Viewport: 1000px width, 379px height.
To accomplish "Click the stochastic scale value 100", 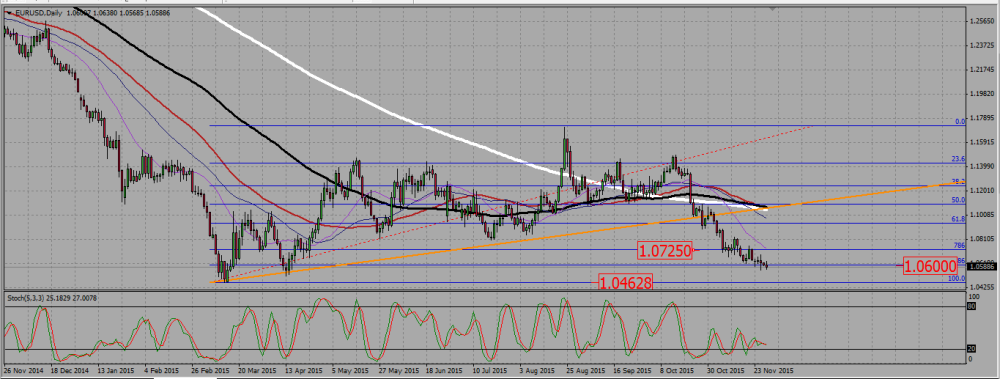I will tap(974, 297).
